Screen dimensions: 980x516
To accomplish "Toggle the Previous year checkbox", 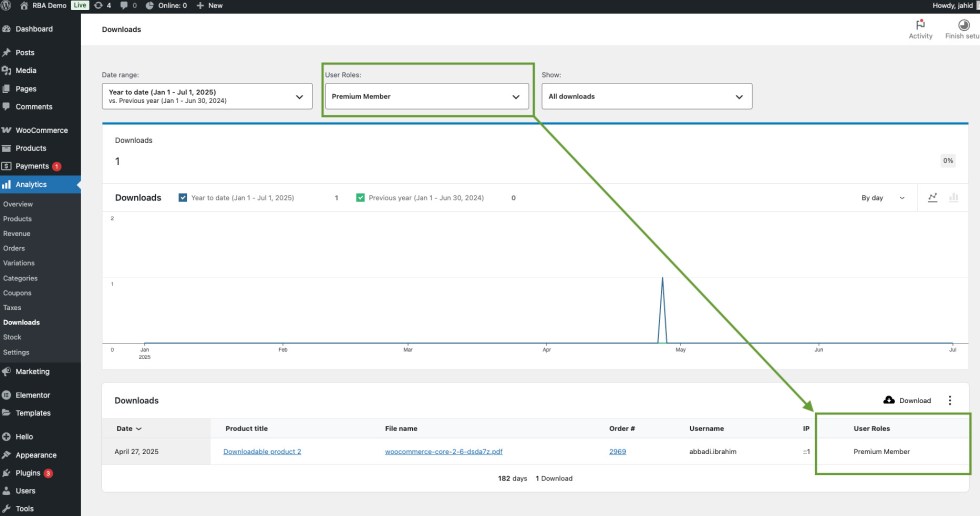I will 360,198.
